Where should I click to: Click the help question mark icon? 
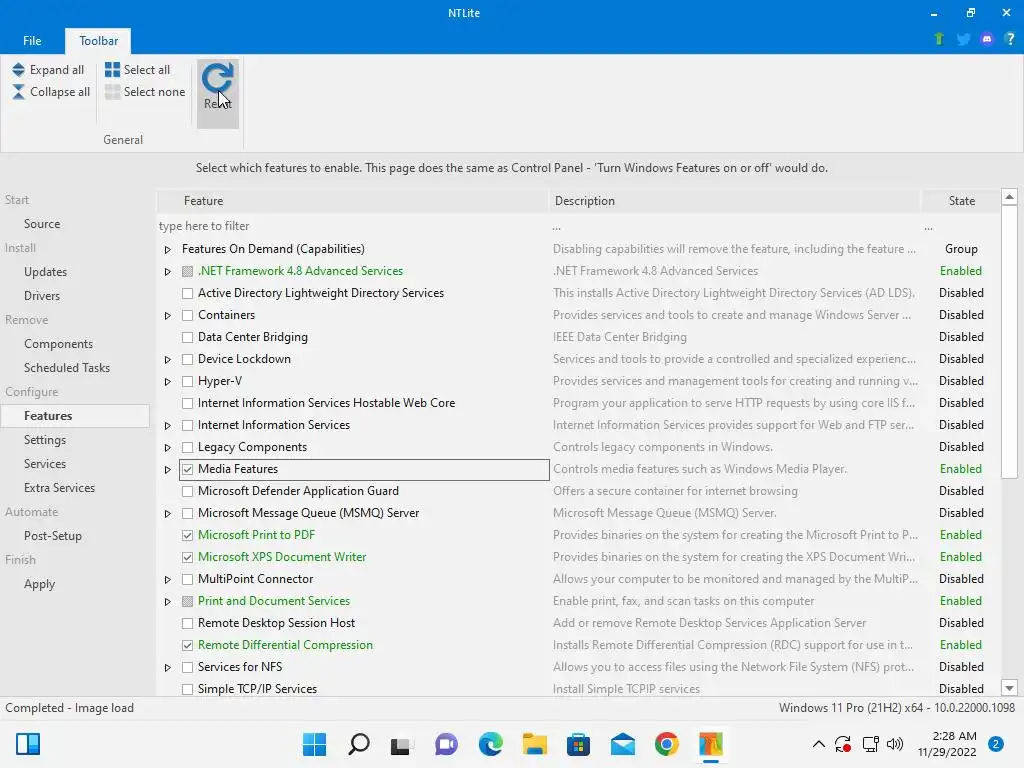(x=1010, y=39)
